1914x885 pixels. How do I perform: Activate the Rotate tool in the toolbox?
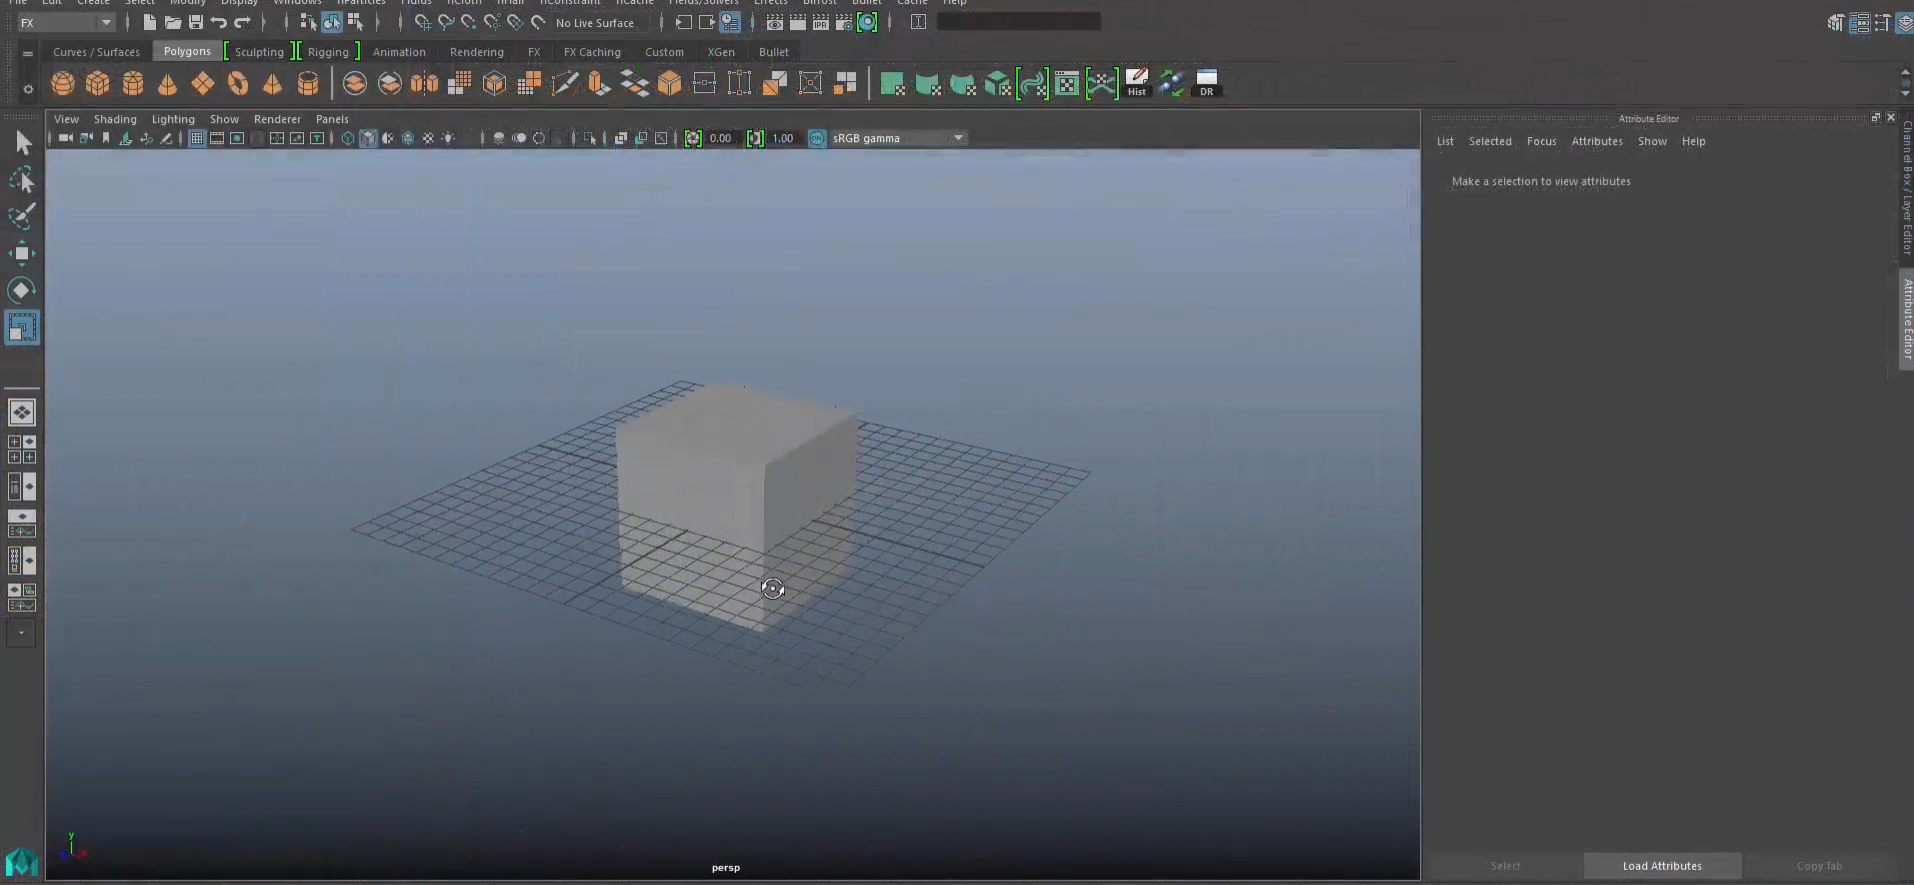[21, 290]
